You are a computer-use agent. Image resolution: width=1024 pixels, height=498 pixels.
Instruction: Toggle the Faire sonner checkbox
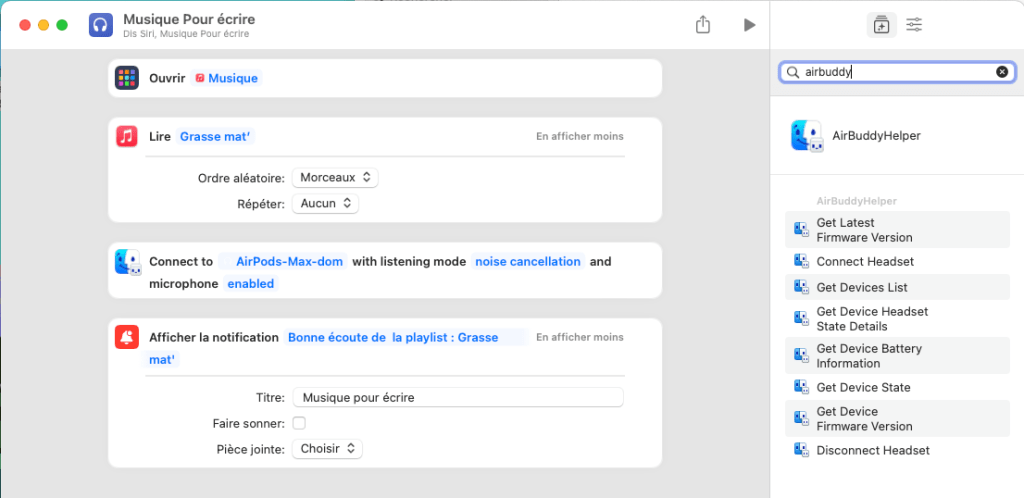point(299,423)
